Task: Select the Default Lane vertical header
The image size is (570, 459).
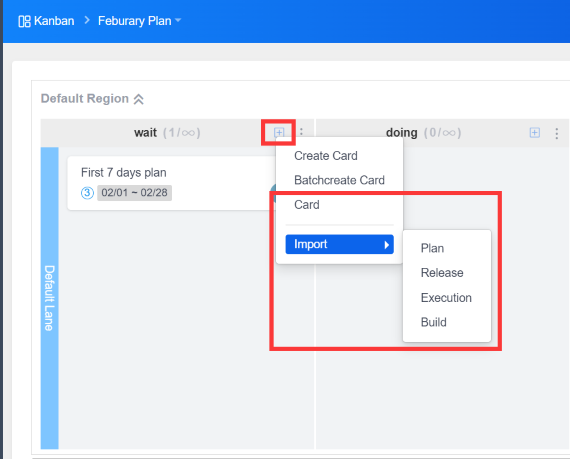Action: click(49, 298)
